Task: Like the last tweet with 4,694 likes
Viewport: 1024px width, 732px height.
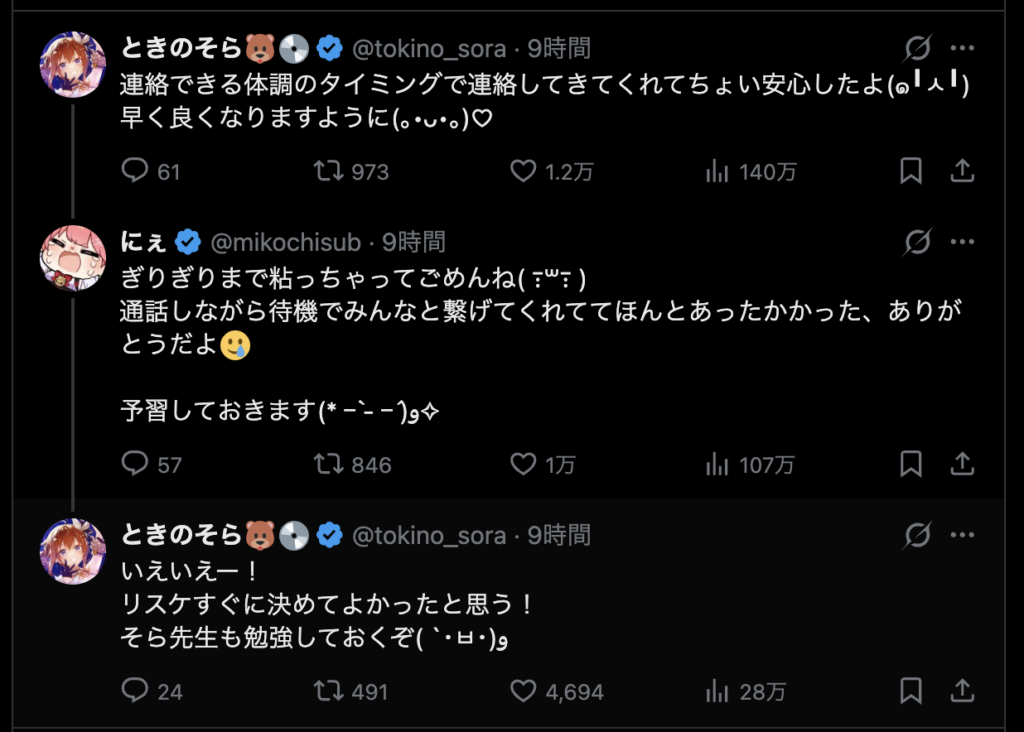Action: tap(523, 691)
